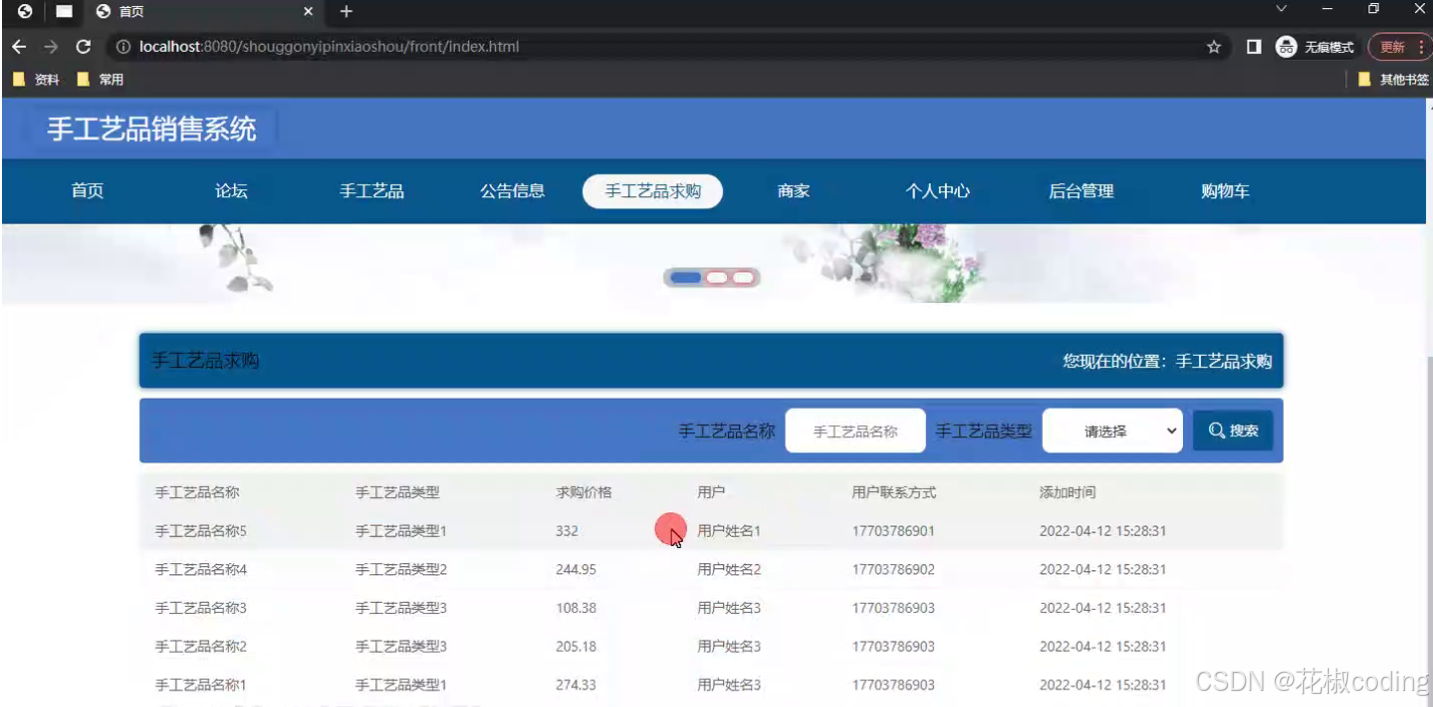This screenshot has width=1433, height=707.
Task: Switch to the 论坛 navigation tab
Action: 230,191
